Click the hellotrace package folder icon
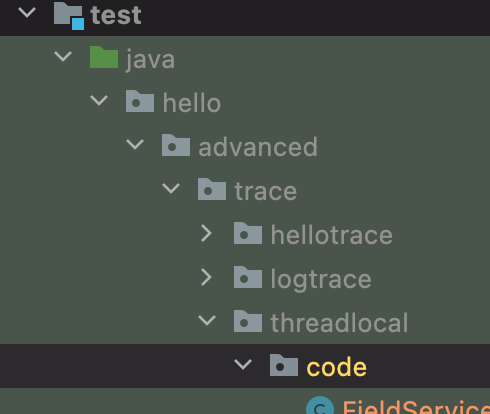Screen dimensions: 490x414 point(248,233)
